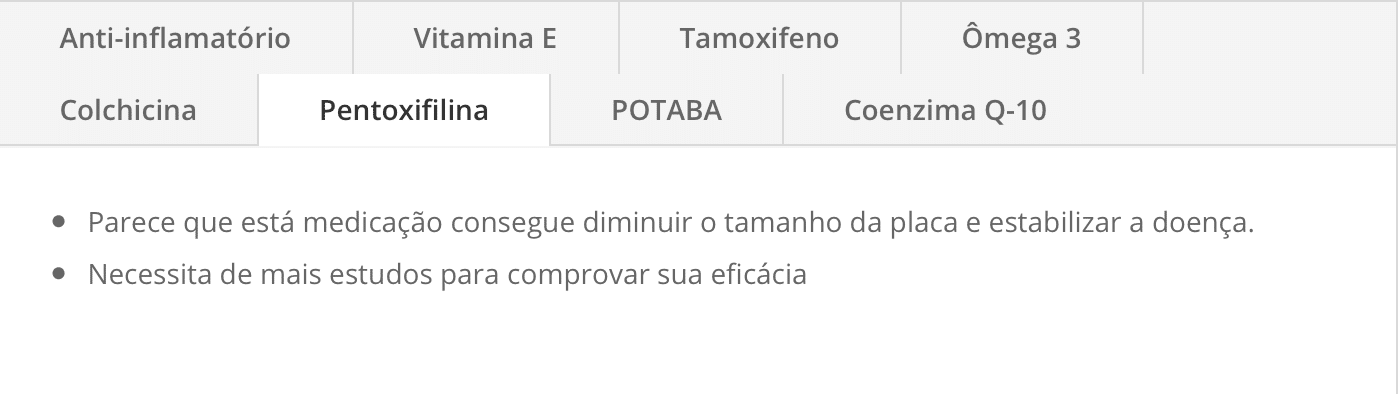The image size is (1398, 394).
Task: Click the sentence beginning 'Parece que está medicação'
Action: (671, 222)
